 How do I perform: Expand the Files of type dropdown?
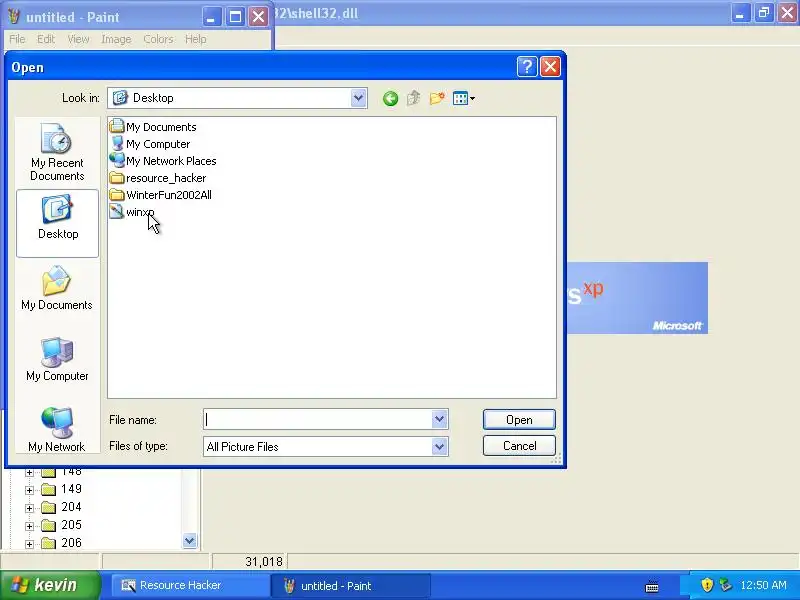tap(439, 446)
